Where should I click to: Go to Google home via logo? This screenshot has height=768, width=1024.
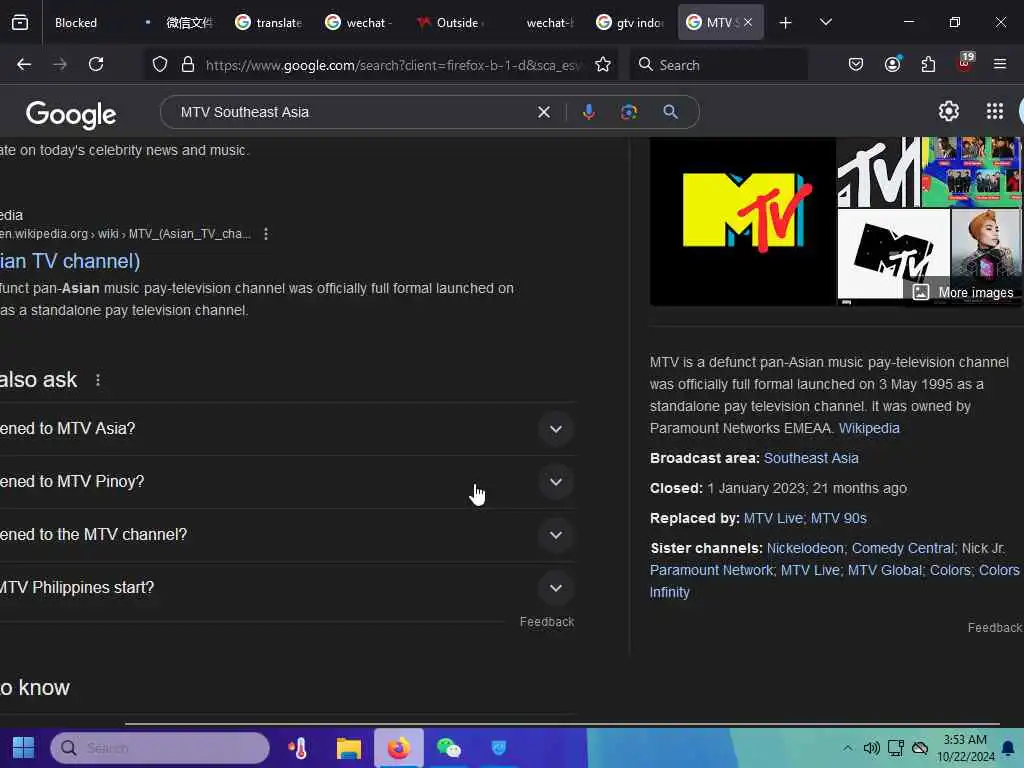71,114
